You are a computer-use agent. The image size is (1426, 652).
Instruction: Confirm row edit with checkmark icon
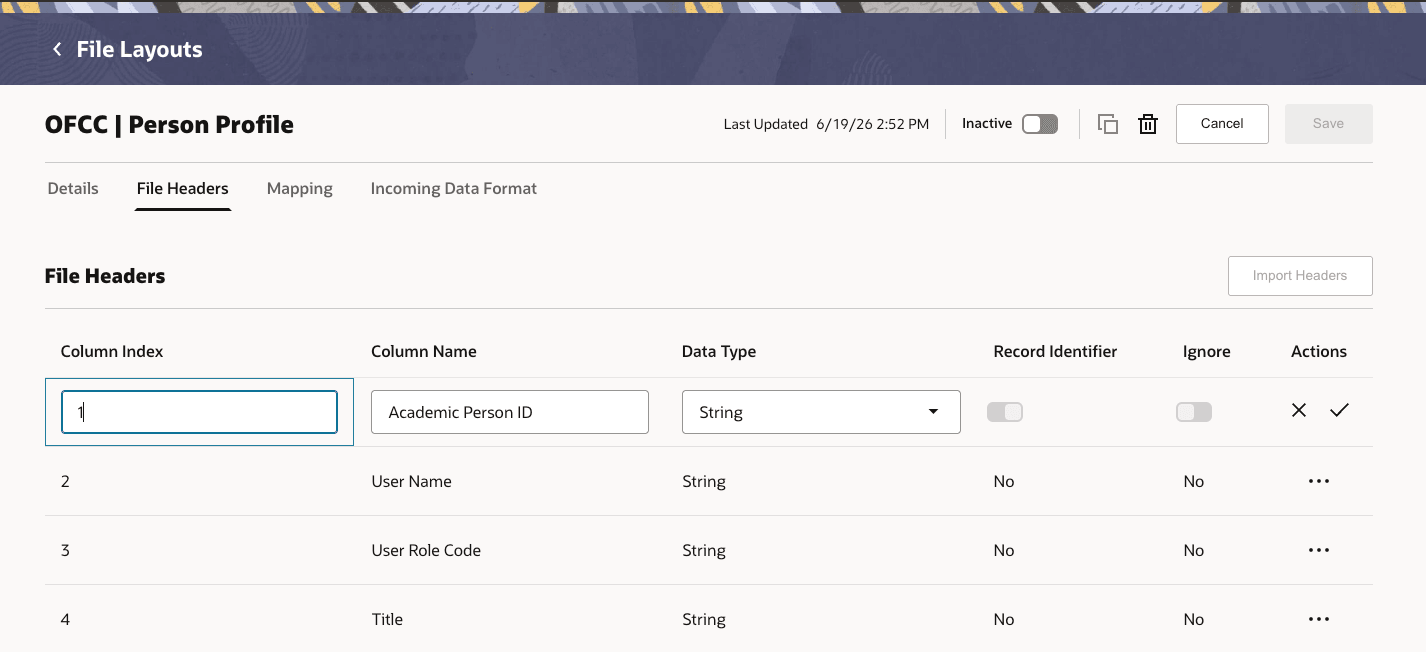(x=1339, y=410)
